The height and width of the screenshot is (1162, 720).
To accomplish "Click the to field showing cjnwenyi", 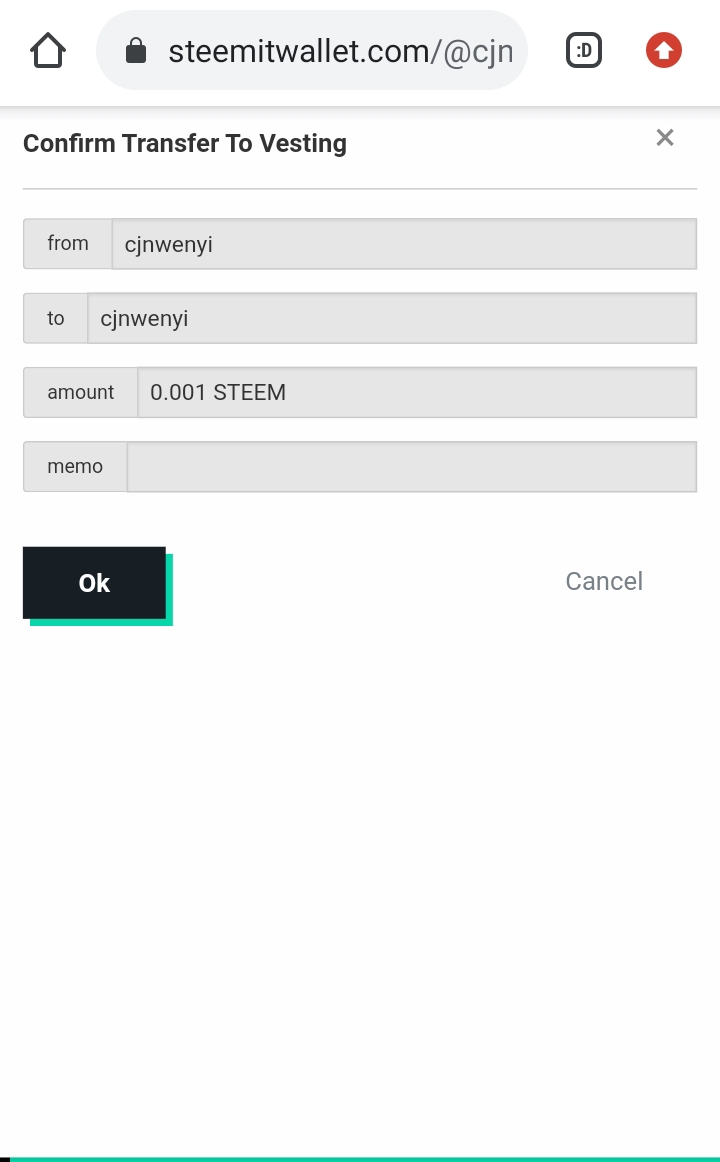I will pos(391,318).
